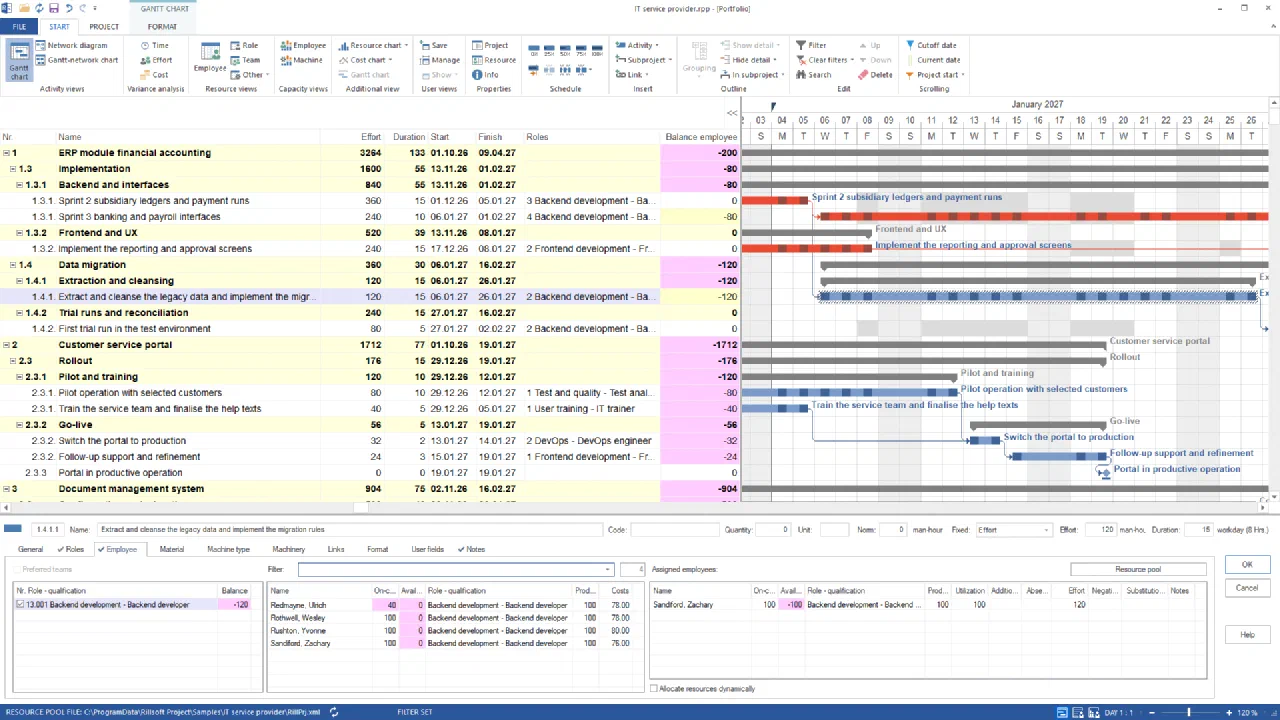Image resolution: width=1280 pixels, height=720 pixels.
Task: Open Project properties
Action: [x=490, y=45]
